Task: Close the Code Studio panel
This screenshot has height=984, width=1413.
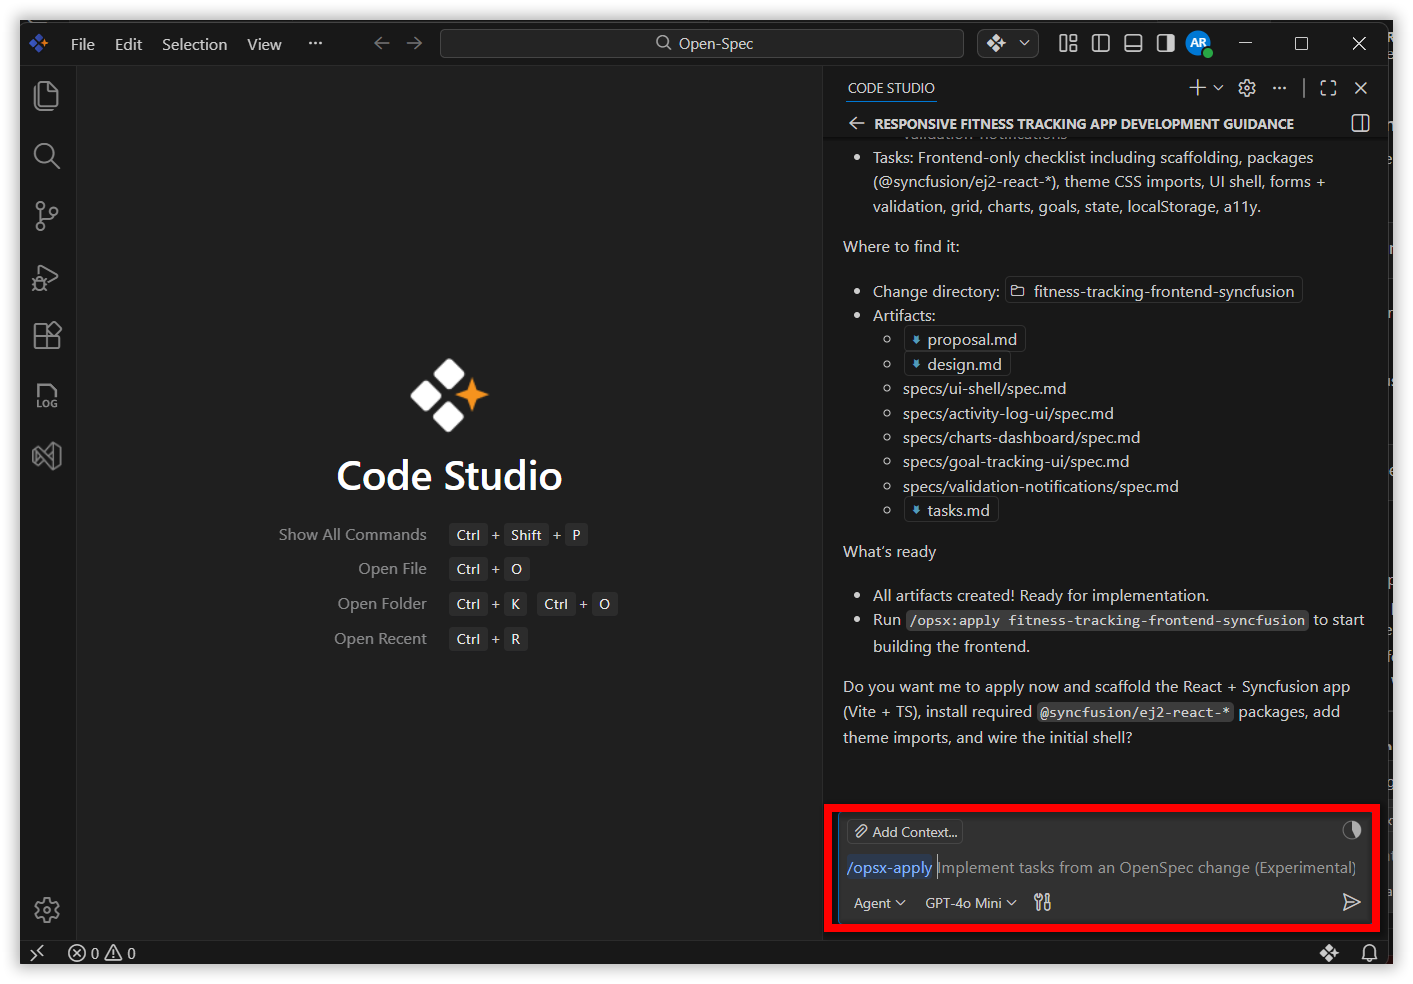Action: [1361, 88]
